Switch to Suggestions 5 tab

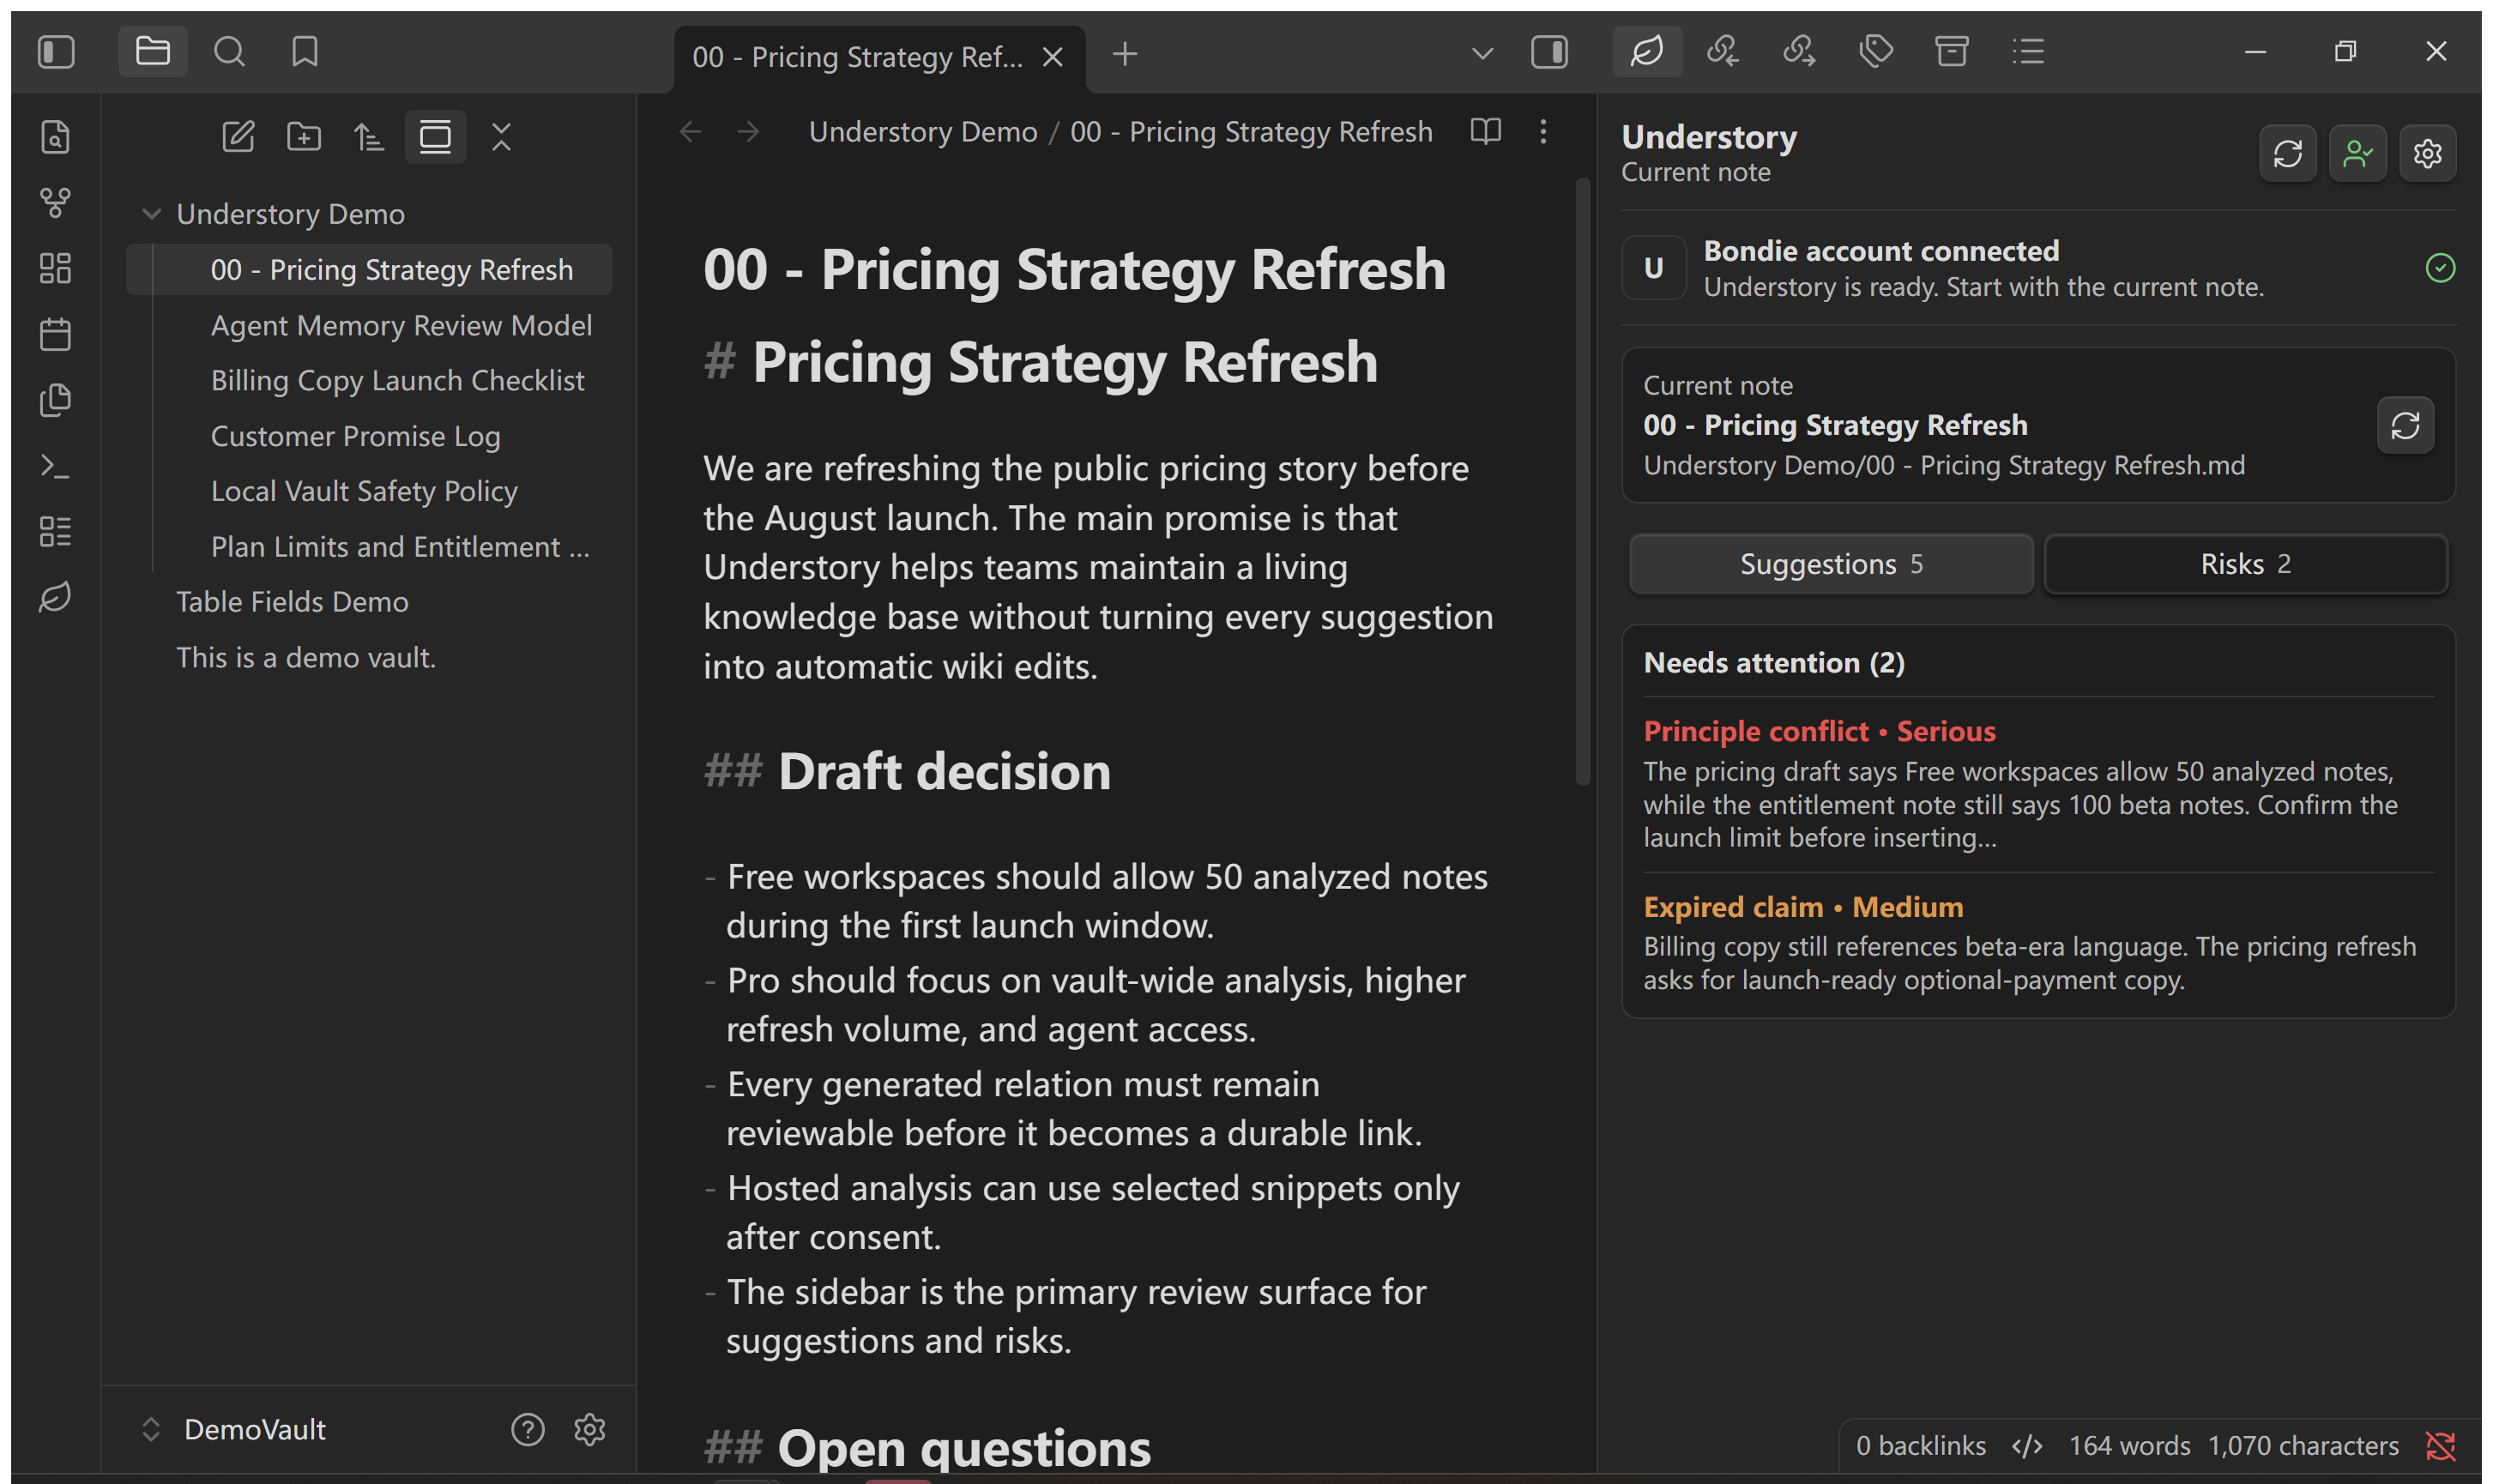pos(1831,564)
